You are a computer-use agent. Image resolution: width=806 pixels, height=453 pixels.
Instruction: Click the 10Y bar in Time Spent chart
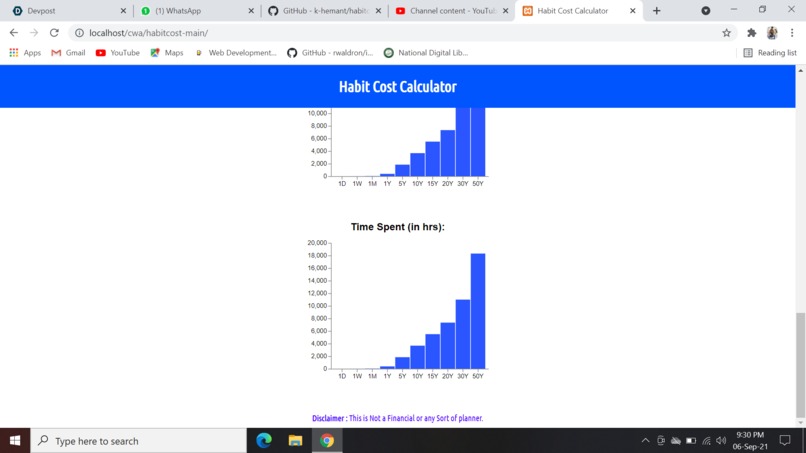[x=417, y=357]
